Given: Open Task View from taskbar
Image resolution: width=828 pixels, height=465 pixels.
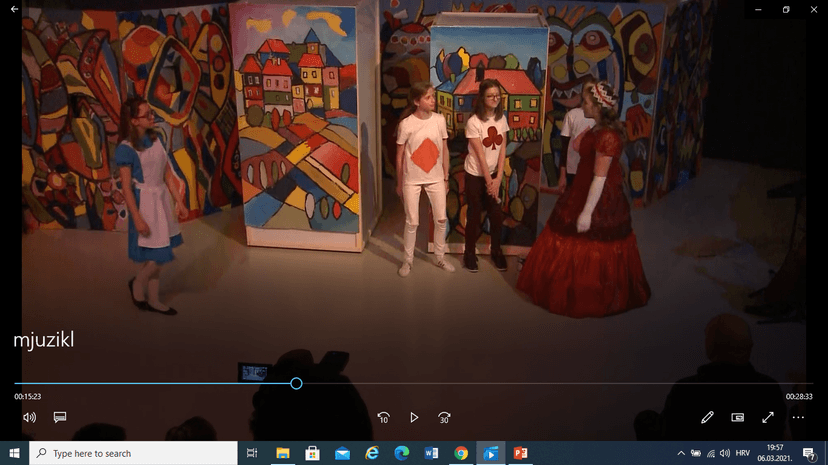Looking at the screenshot, I should click(x=252, y=453).
